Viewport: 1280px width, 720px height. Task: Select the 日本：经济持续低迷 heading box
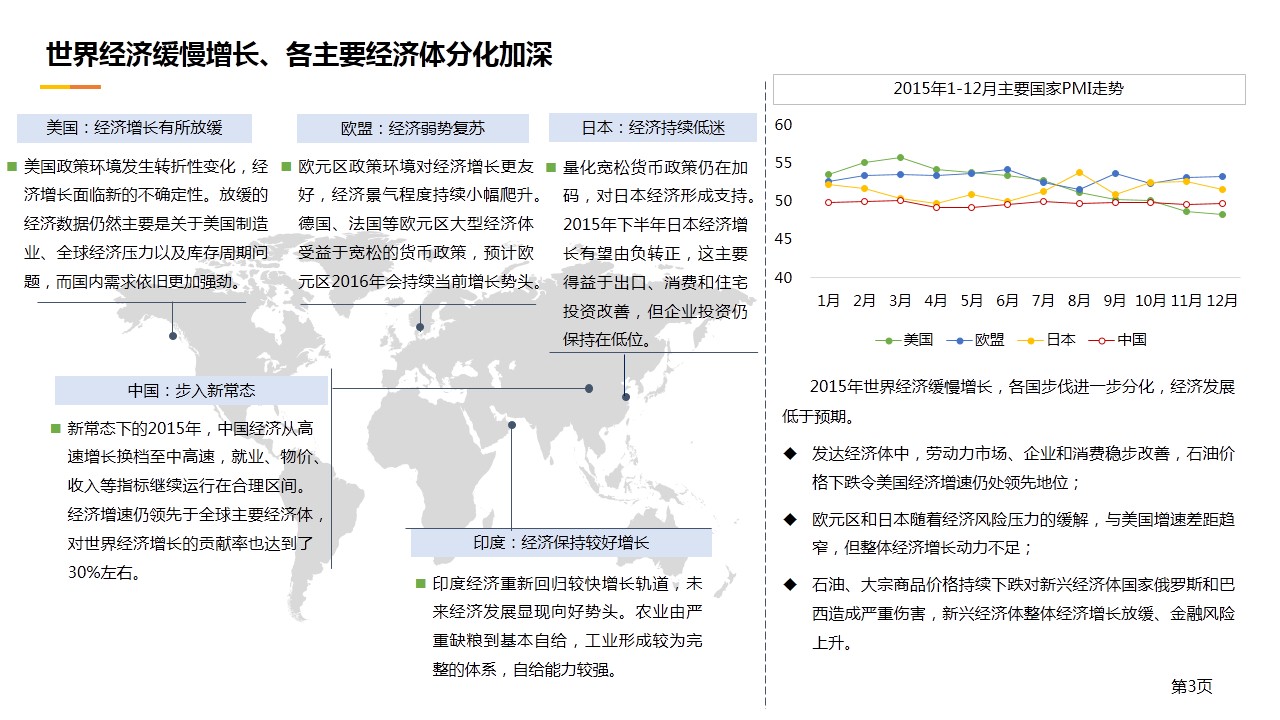[653, 128]
